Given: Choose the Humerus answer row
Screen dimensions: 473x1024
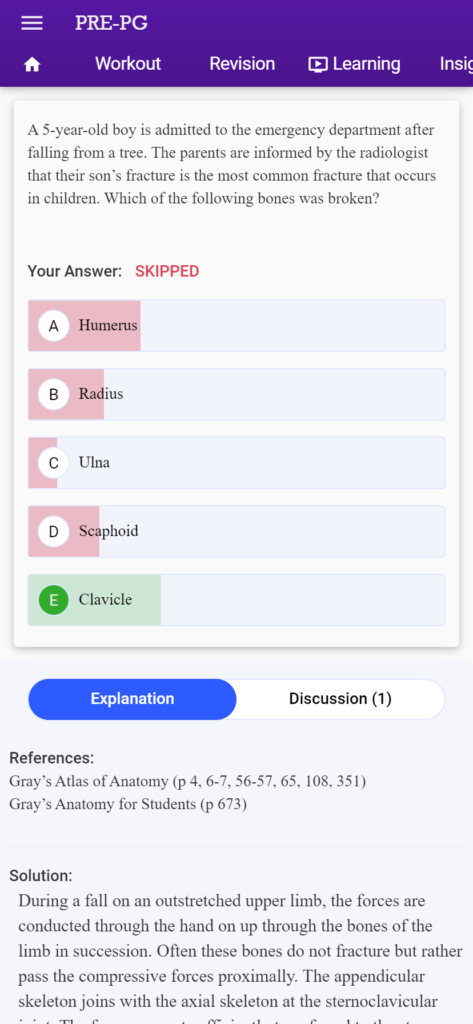Looking at the screenshot, I should click(236, 325).
